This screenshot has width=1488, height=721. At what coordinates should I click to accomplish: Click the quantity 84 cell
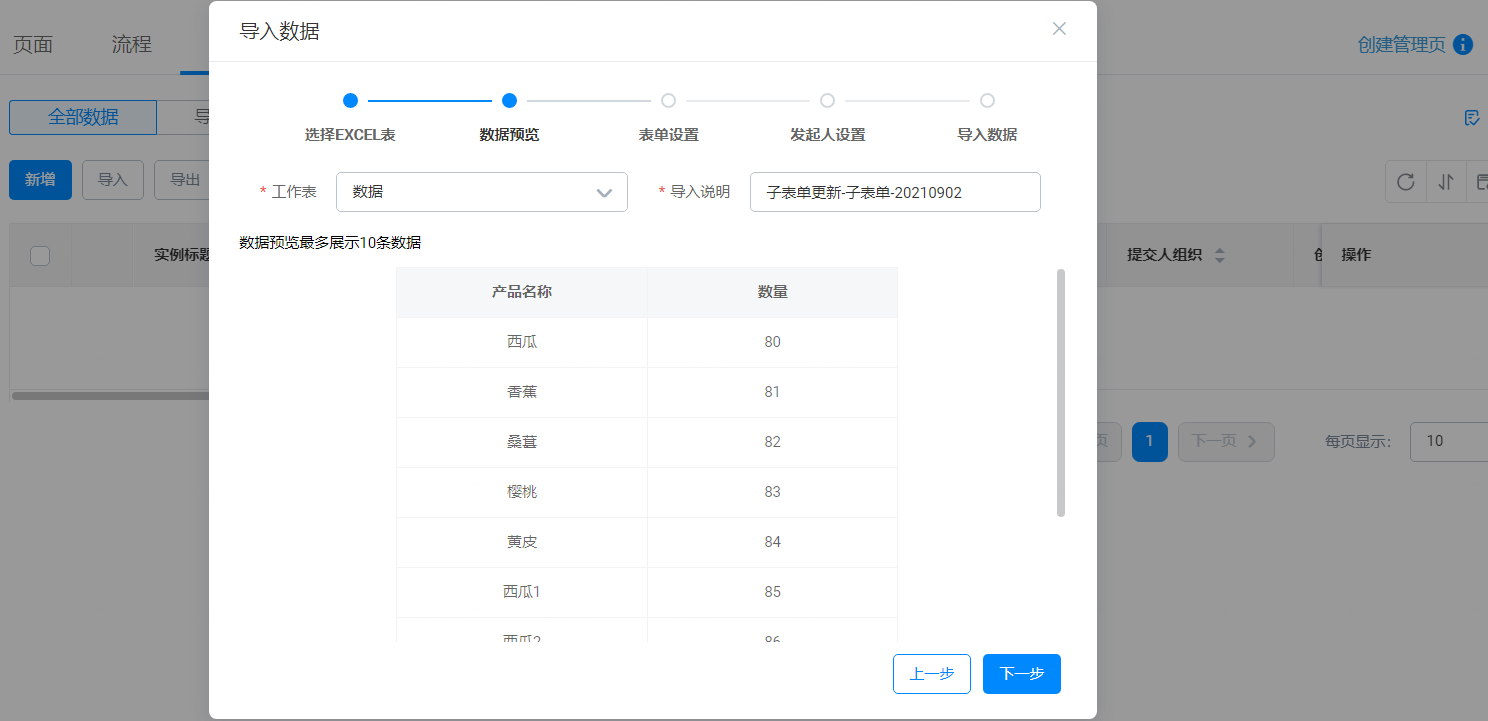[x=772, y=542]
